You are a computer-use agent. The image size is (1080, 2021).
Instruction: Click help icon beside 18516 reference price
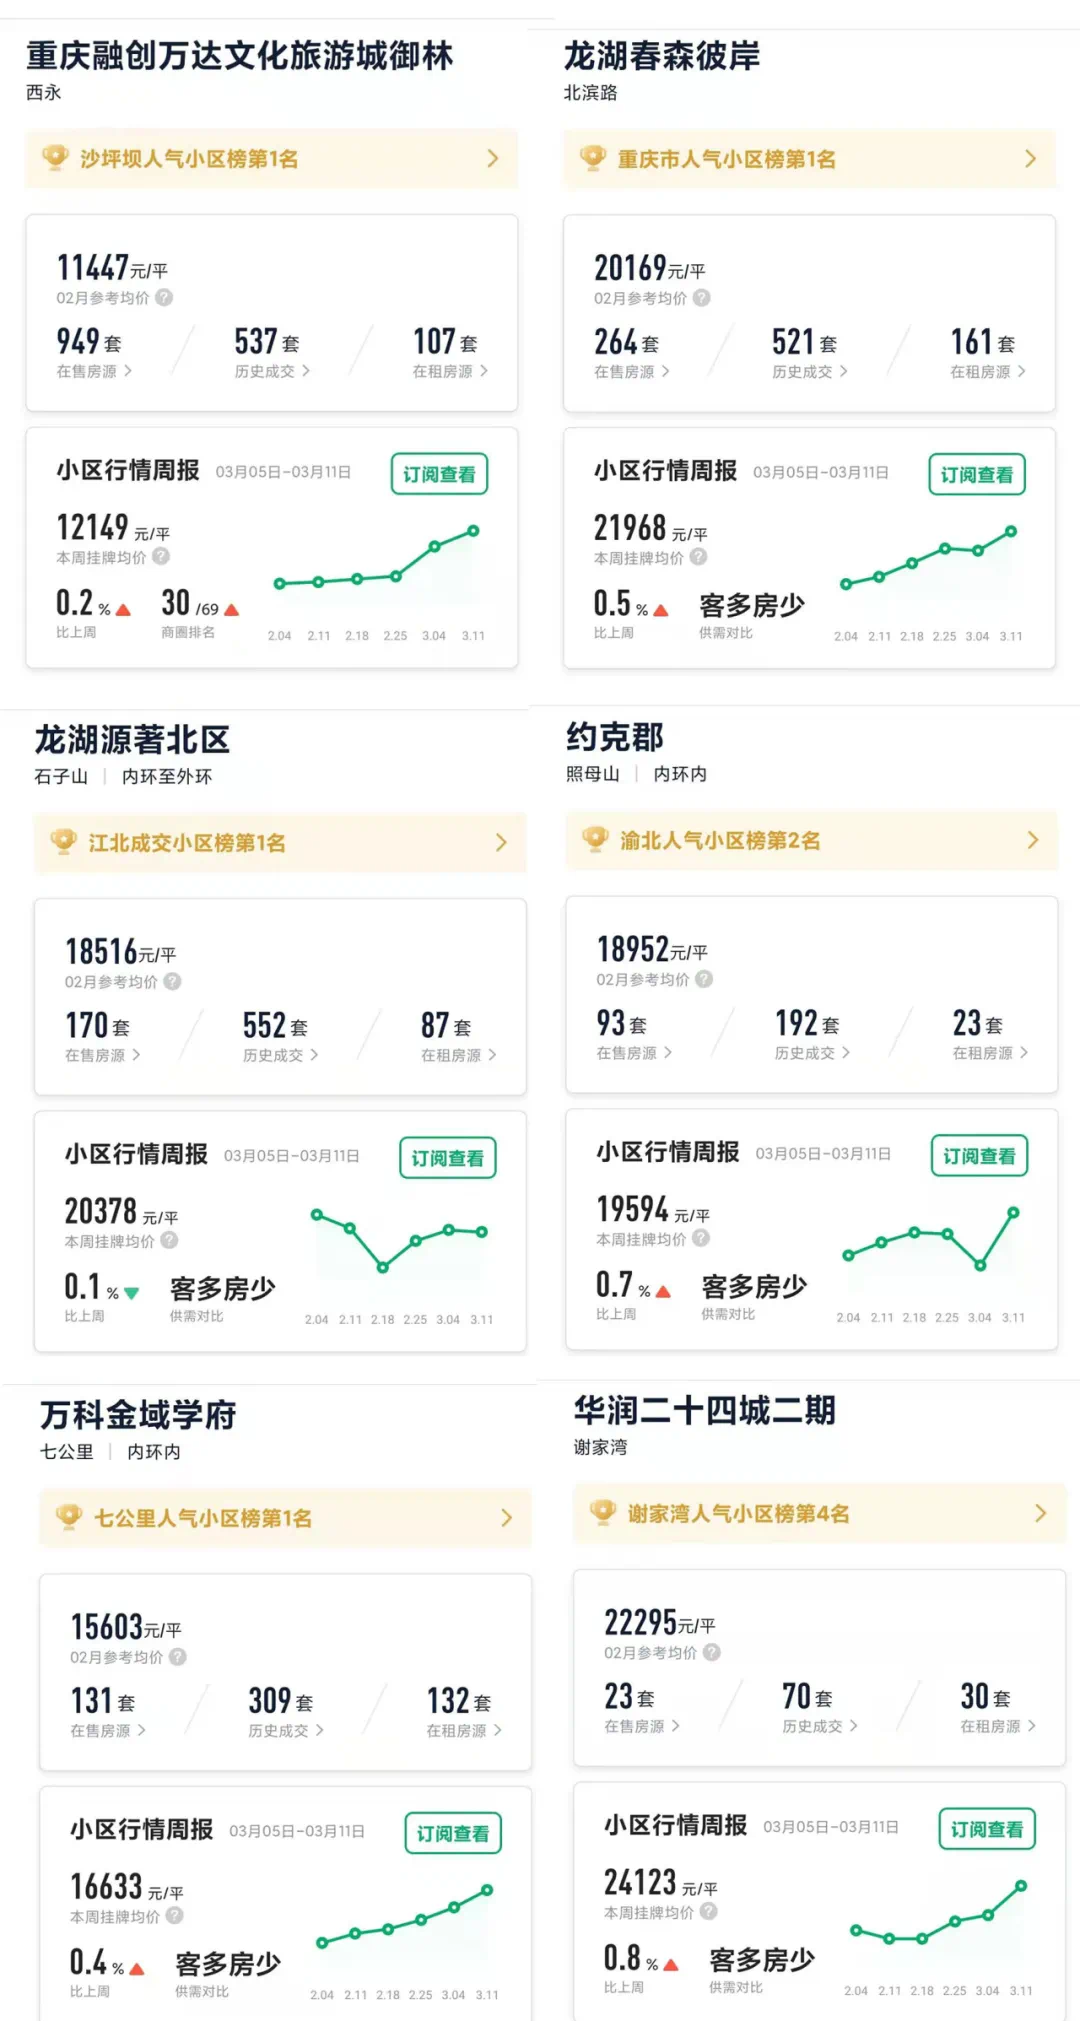(x=173, y=981)
